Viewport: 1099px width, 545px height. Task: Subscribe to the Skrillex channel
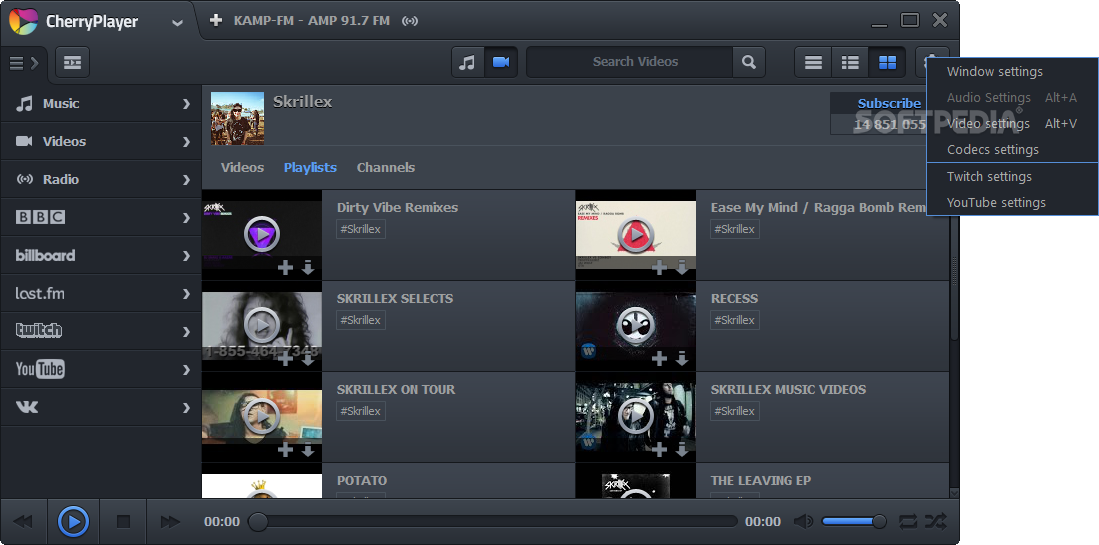click(x=889, y=103)
